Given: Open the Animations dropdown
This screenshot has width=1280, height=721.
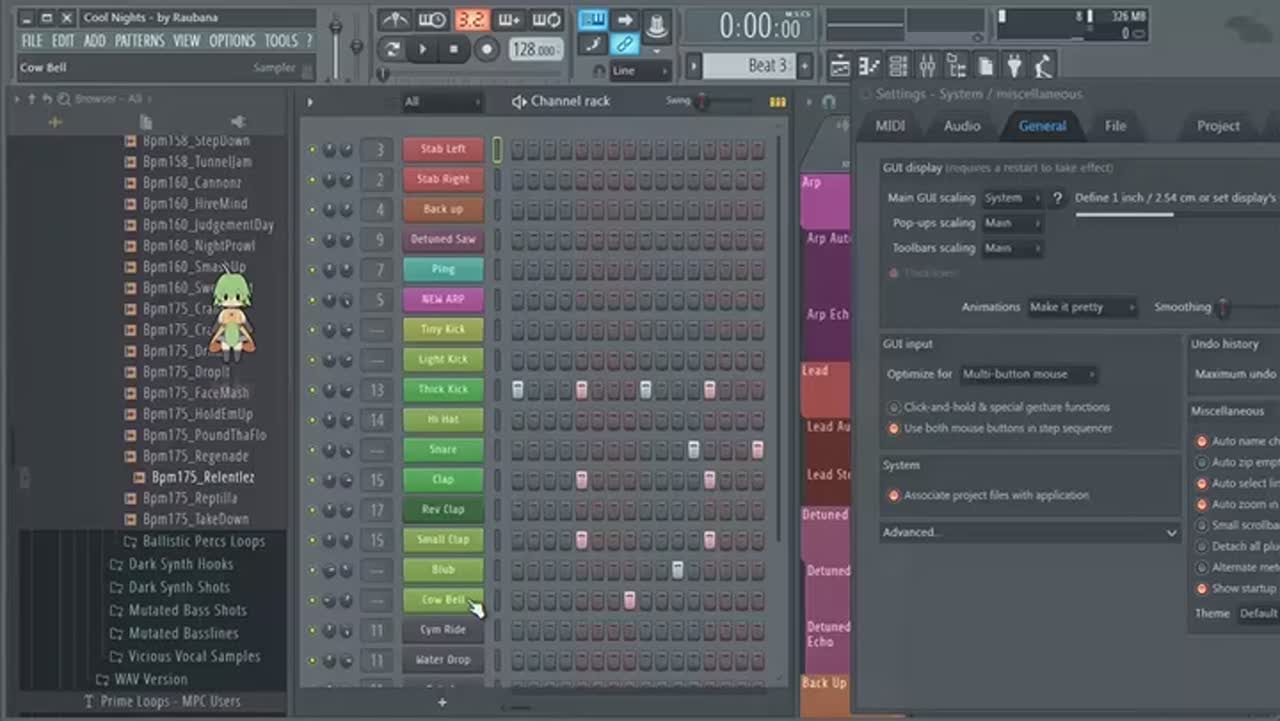Looking at the screenshot, I should [x=1082, y=308].
